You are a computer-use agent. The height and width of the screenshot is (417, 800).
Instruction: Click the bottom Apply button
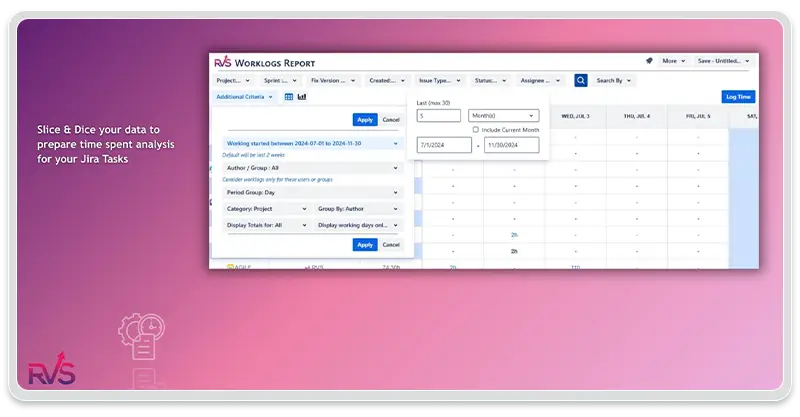[365, 244]
